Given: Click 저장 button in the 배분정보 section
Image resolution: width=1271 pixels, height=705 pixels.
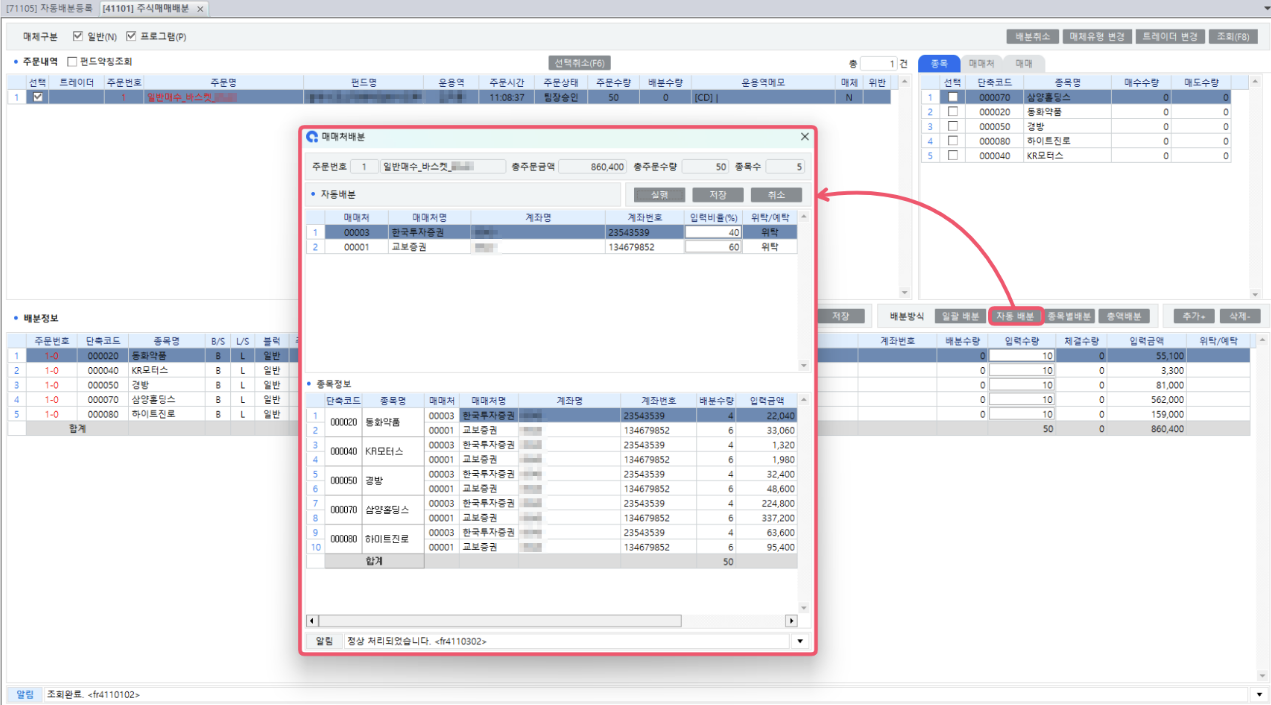Looking at the screenshot, I should 841,316.
